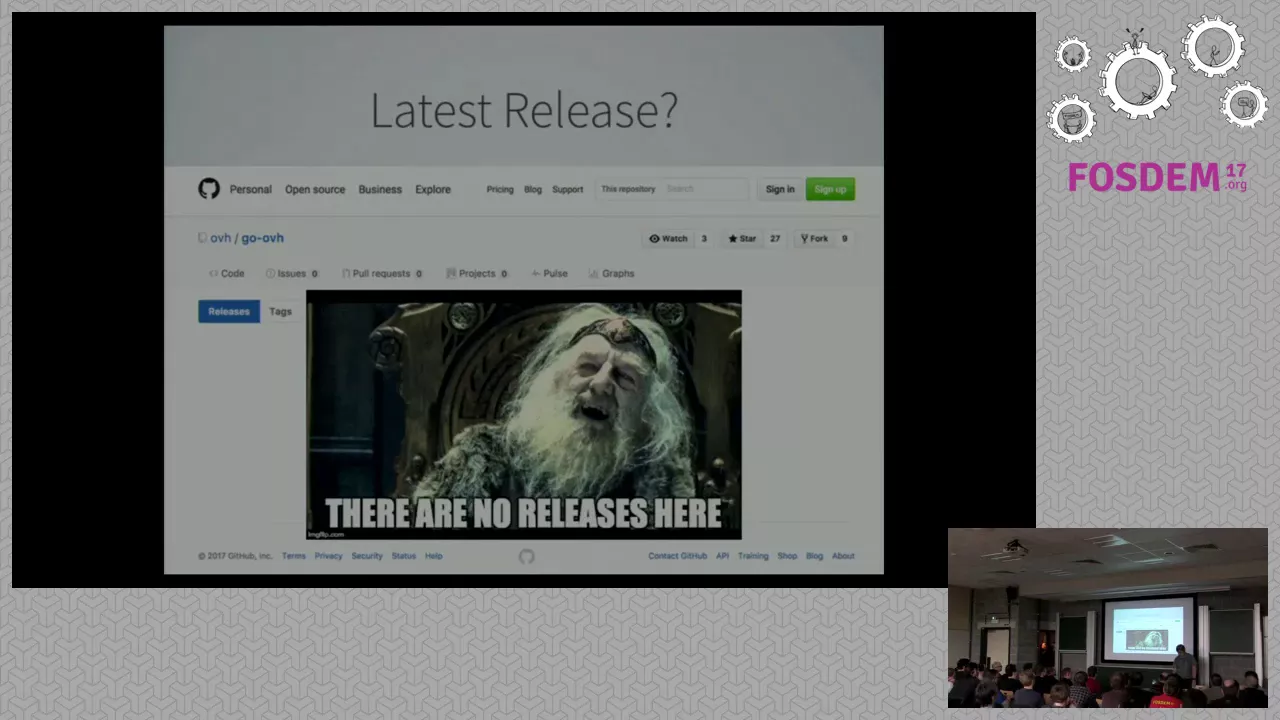Screen dimensions: 1280x720
Task: Switch to the Pulse tab
Action: coord(549,273)
